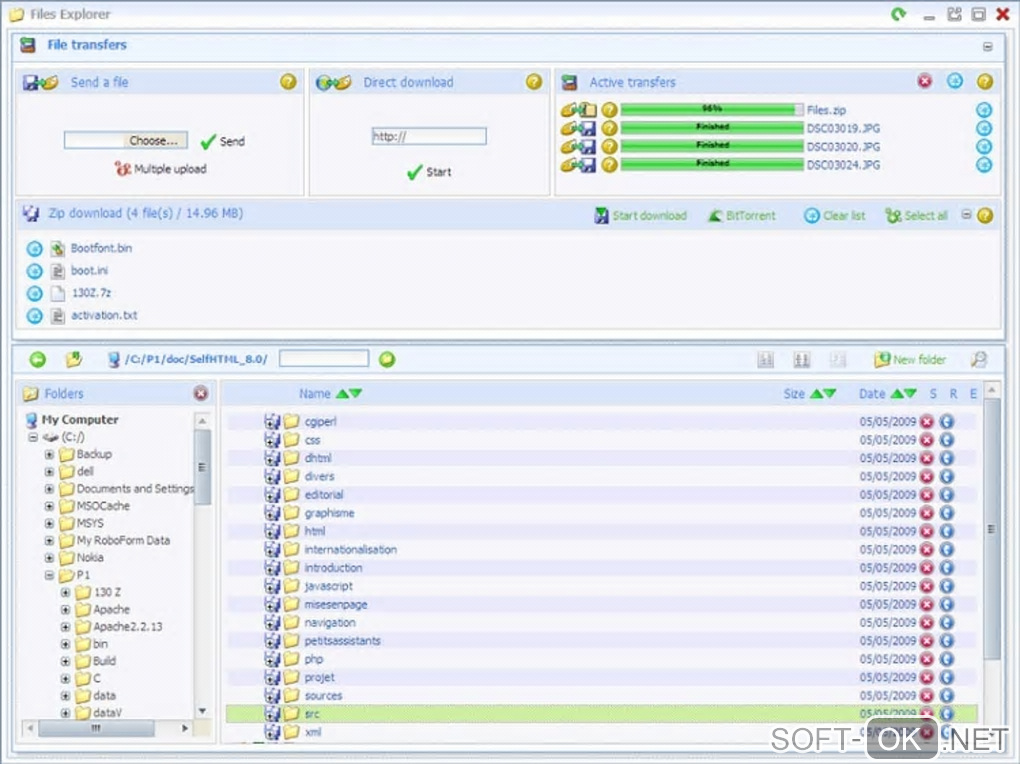Click Start download for the zip
Screen dimensions: 1020x764
641,215
